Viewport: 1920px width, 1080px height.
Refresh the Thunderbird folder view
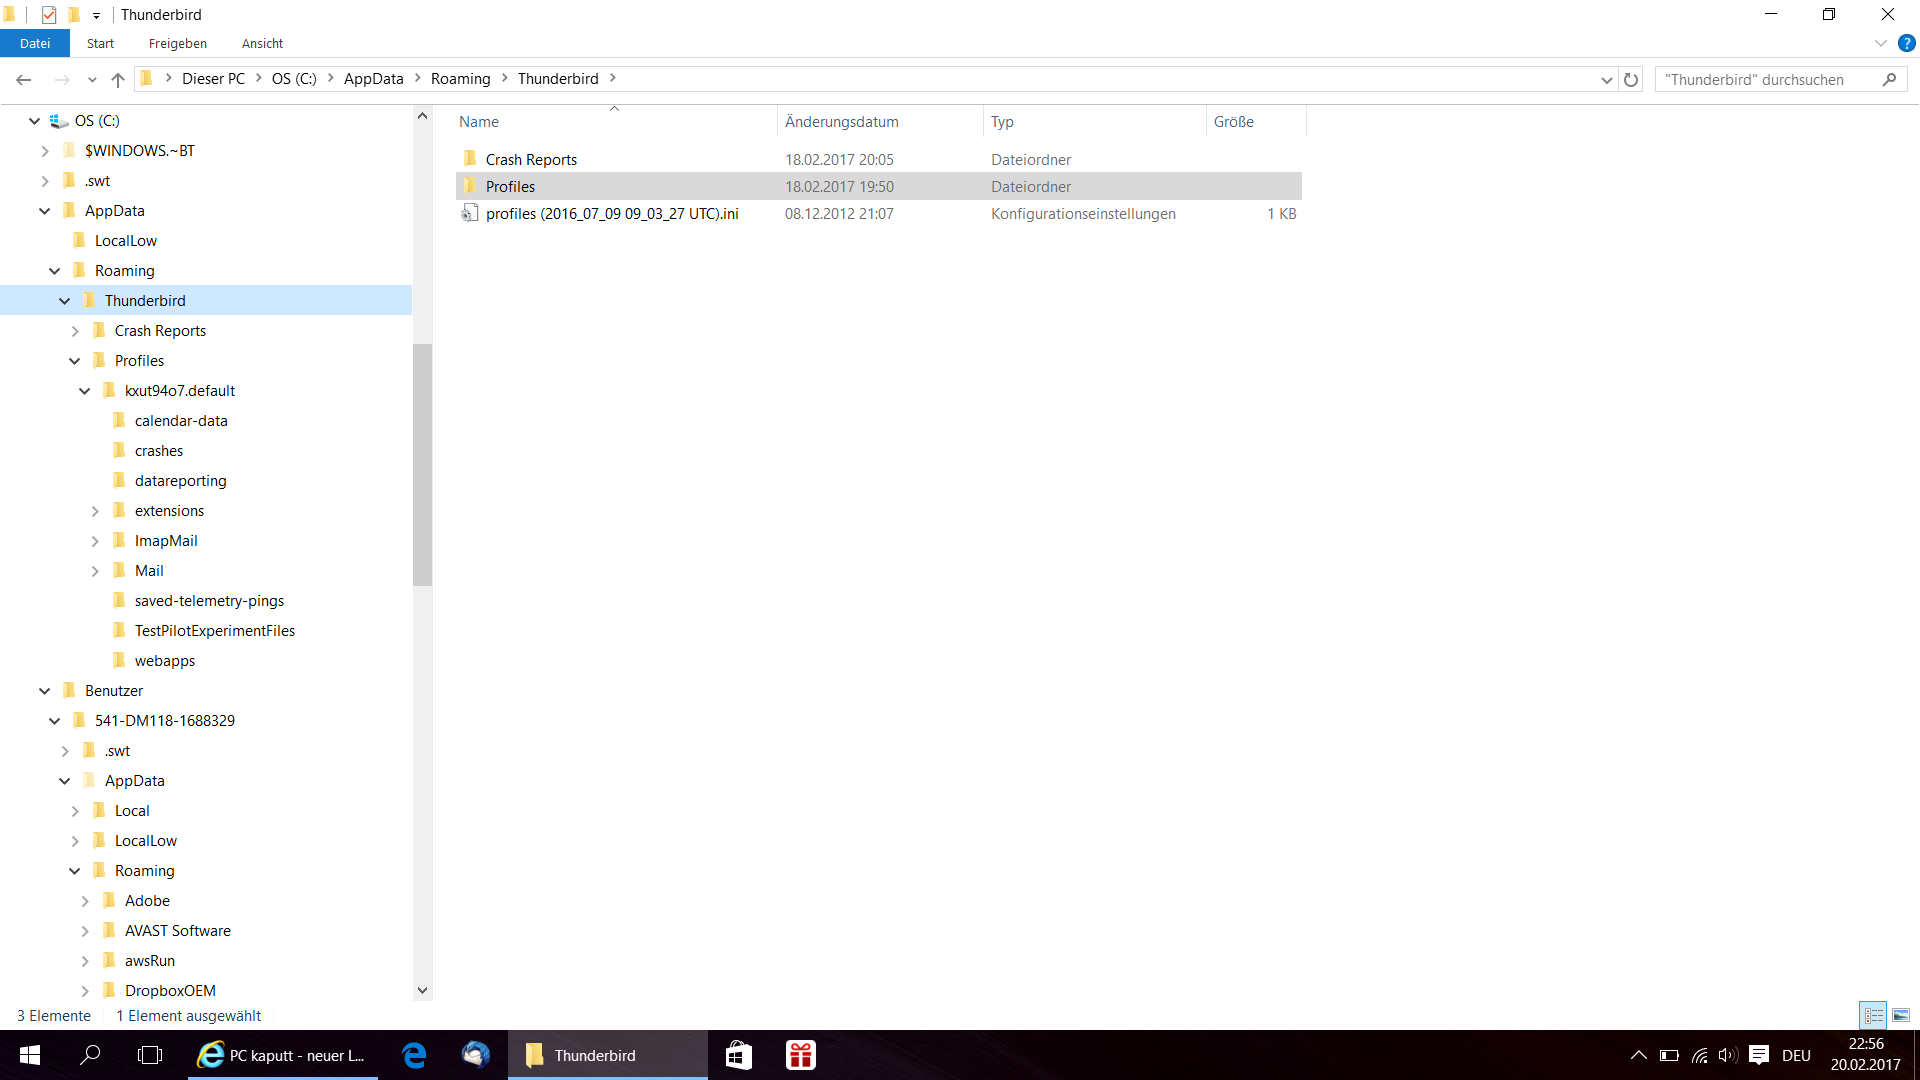click(1631, 79)
